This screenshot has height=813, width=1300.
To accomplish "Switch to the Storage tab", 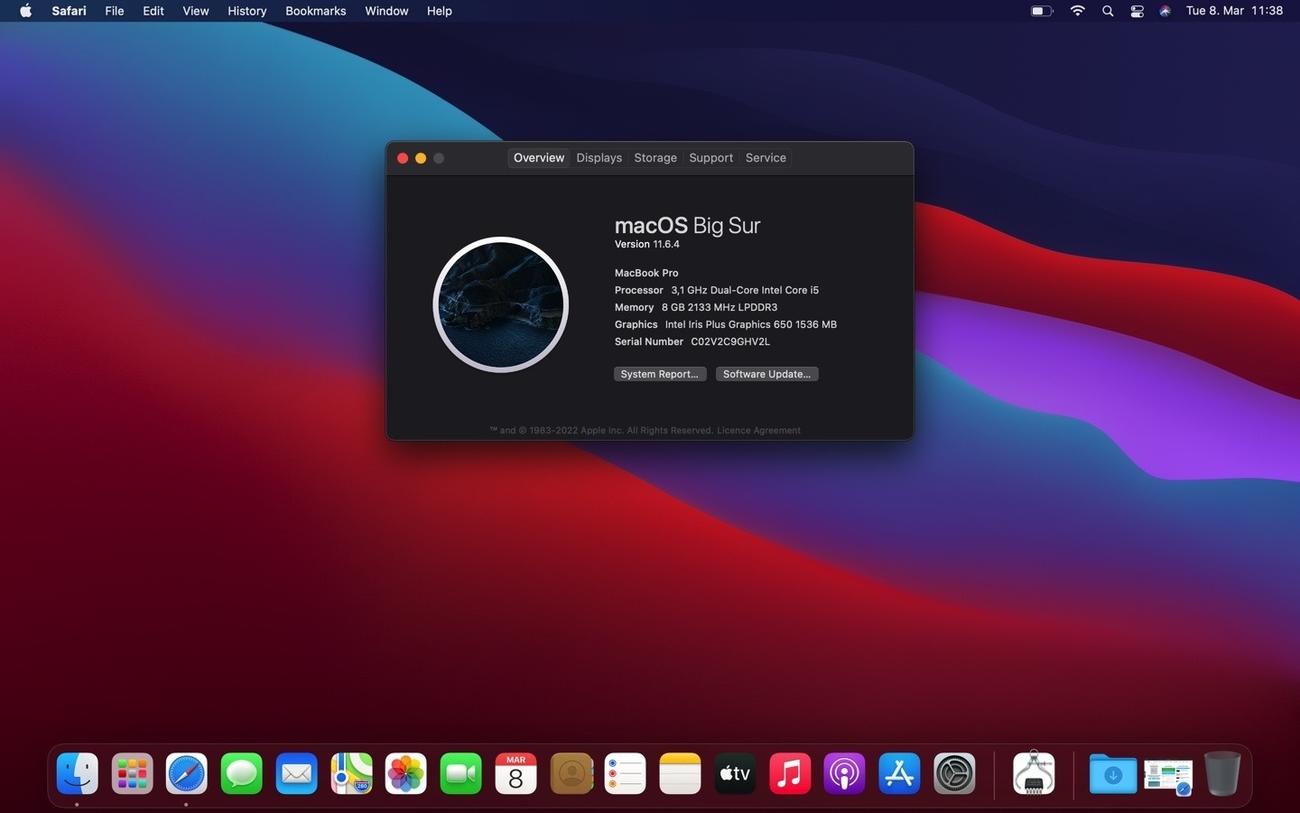I will click(x=655, y=158).
